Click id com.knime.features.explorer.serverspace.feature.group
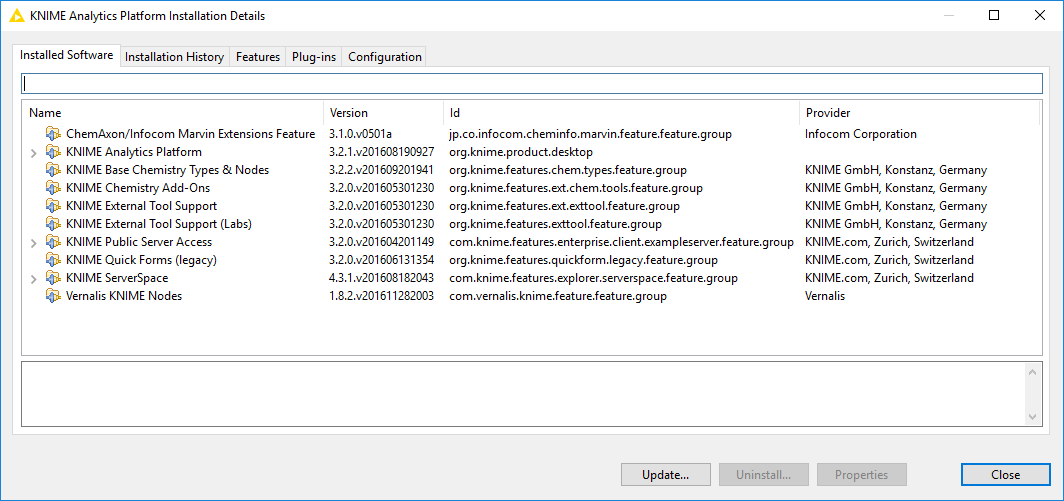 (x=593, y=278)
